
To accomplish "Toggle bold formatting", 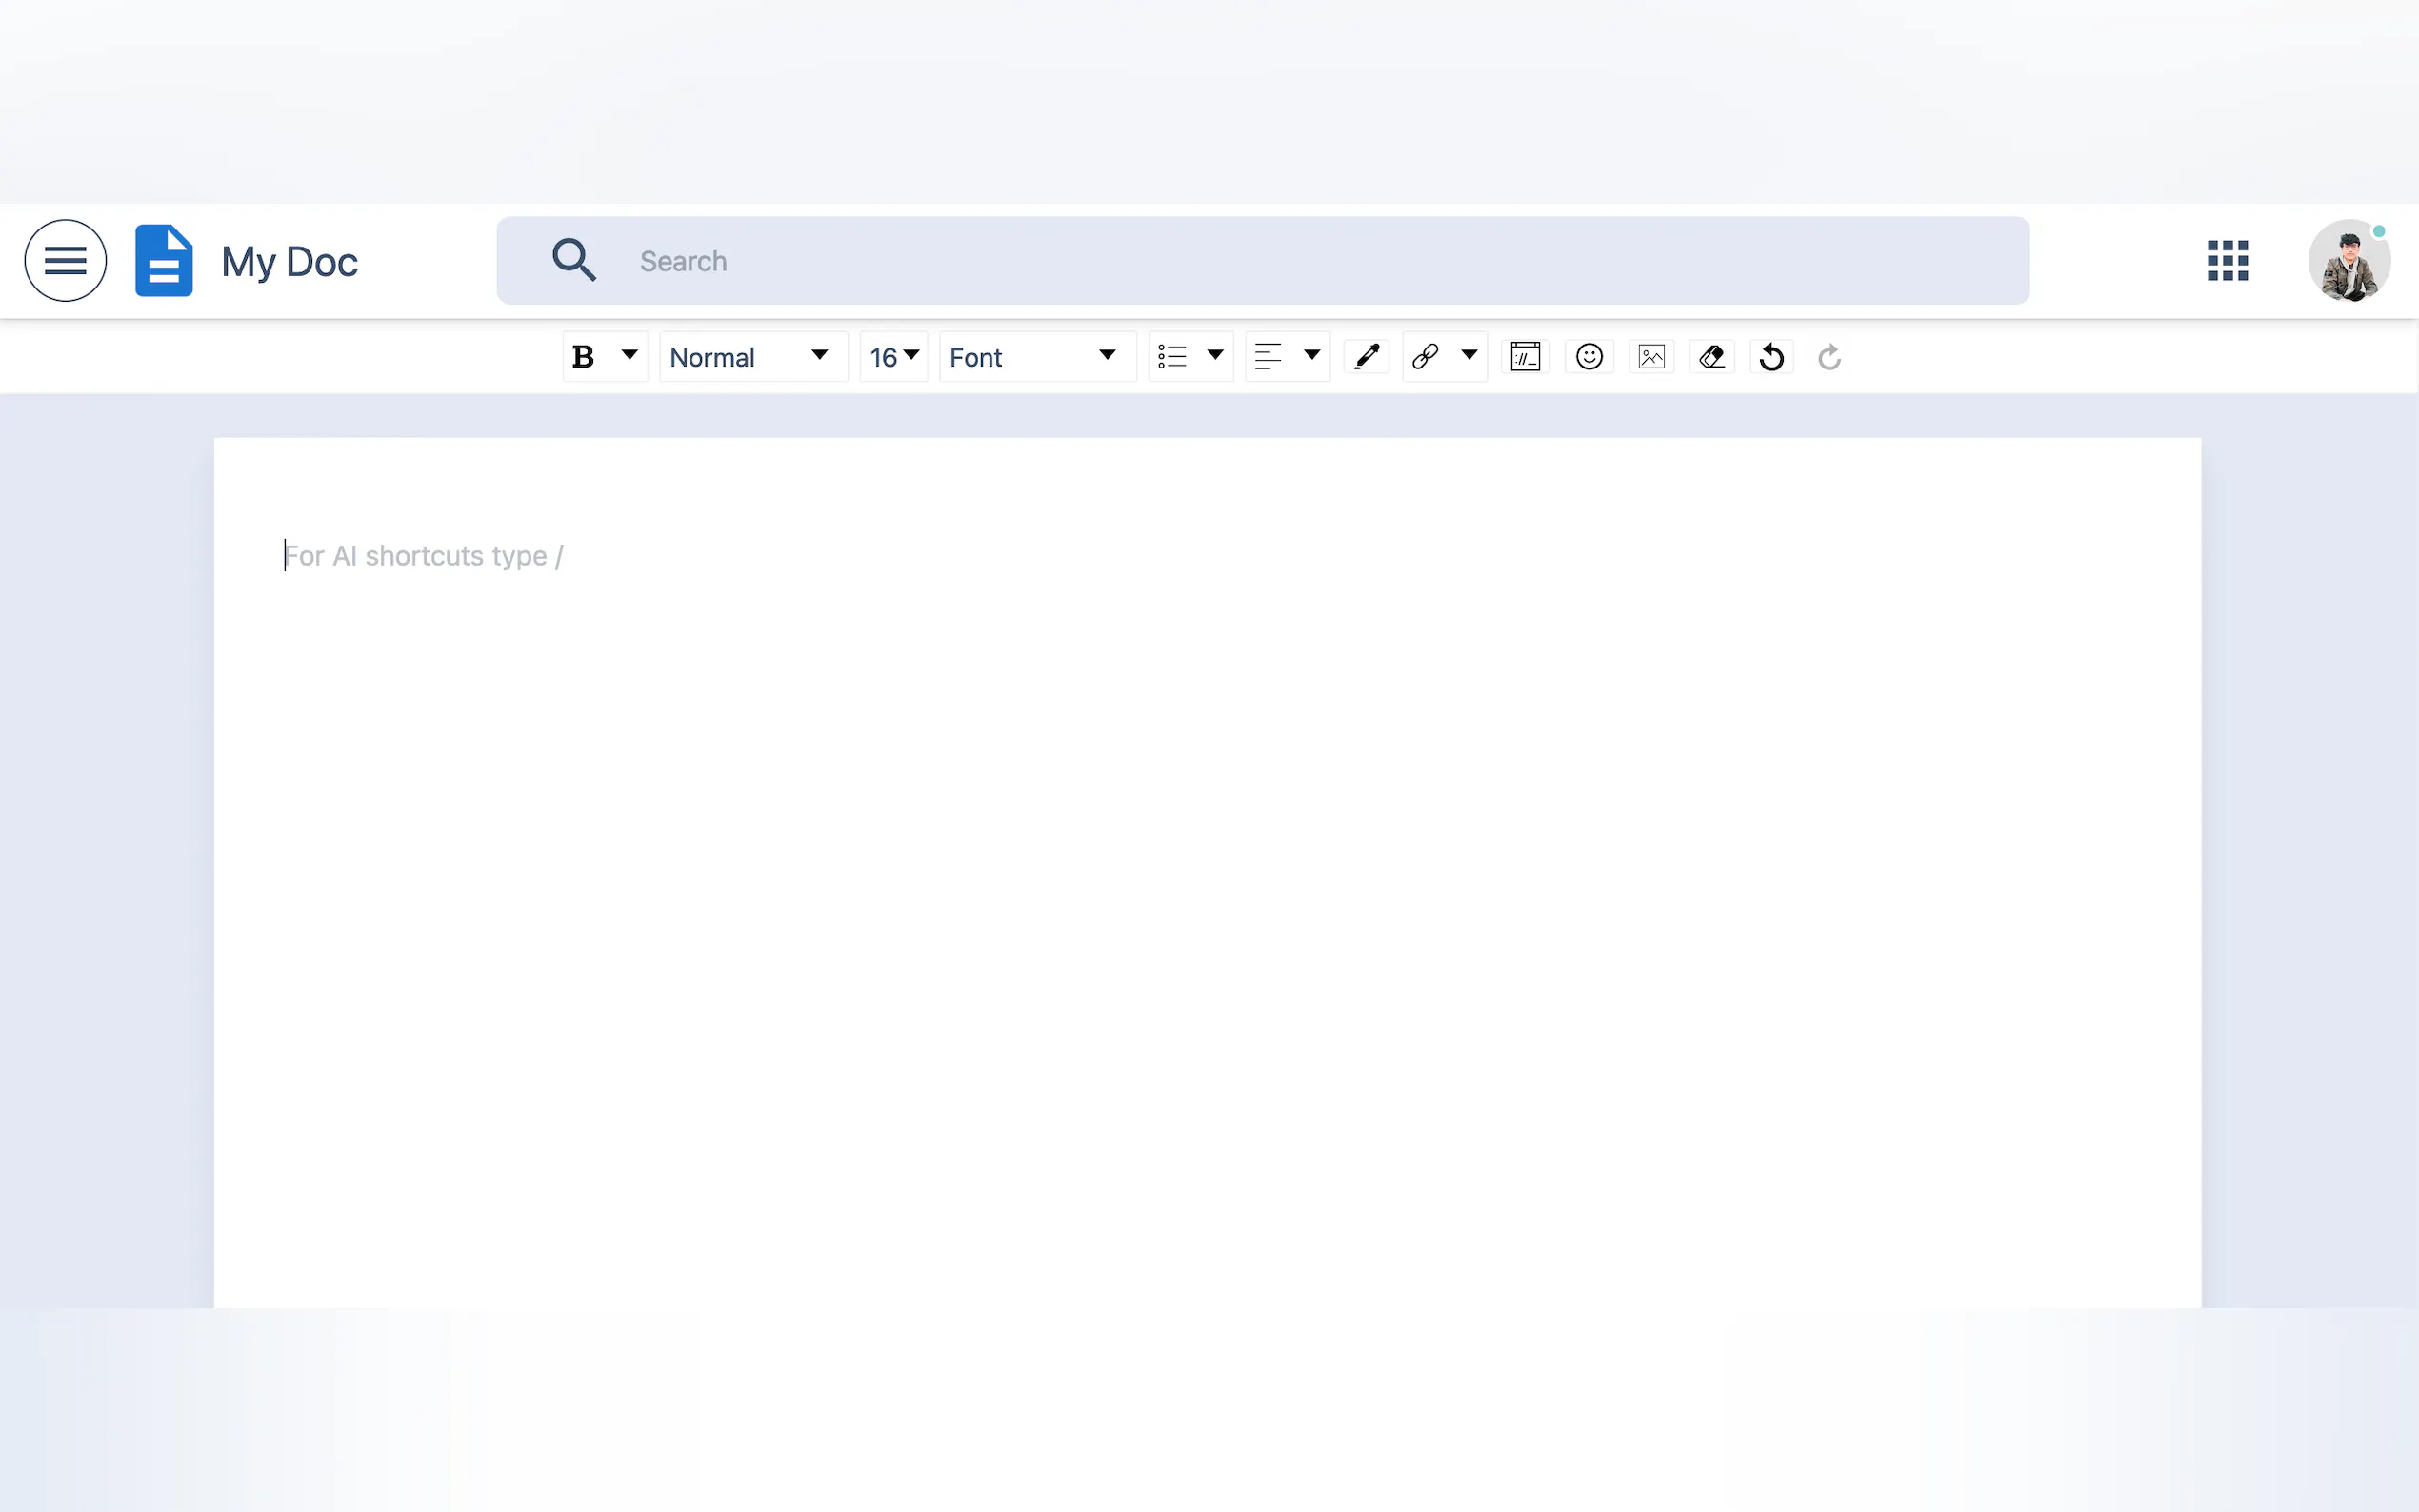I will (584, 357).
